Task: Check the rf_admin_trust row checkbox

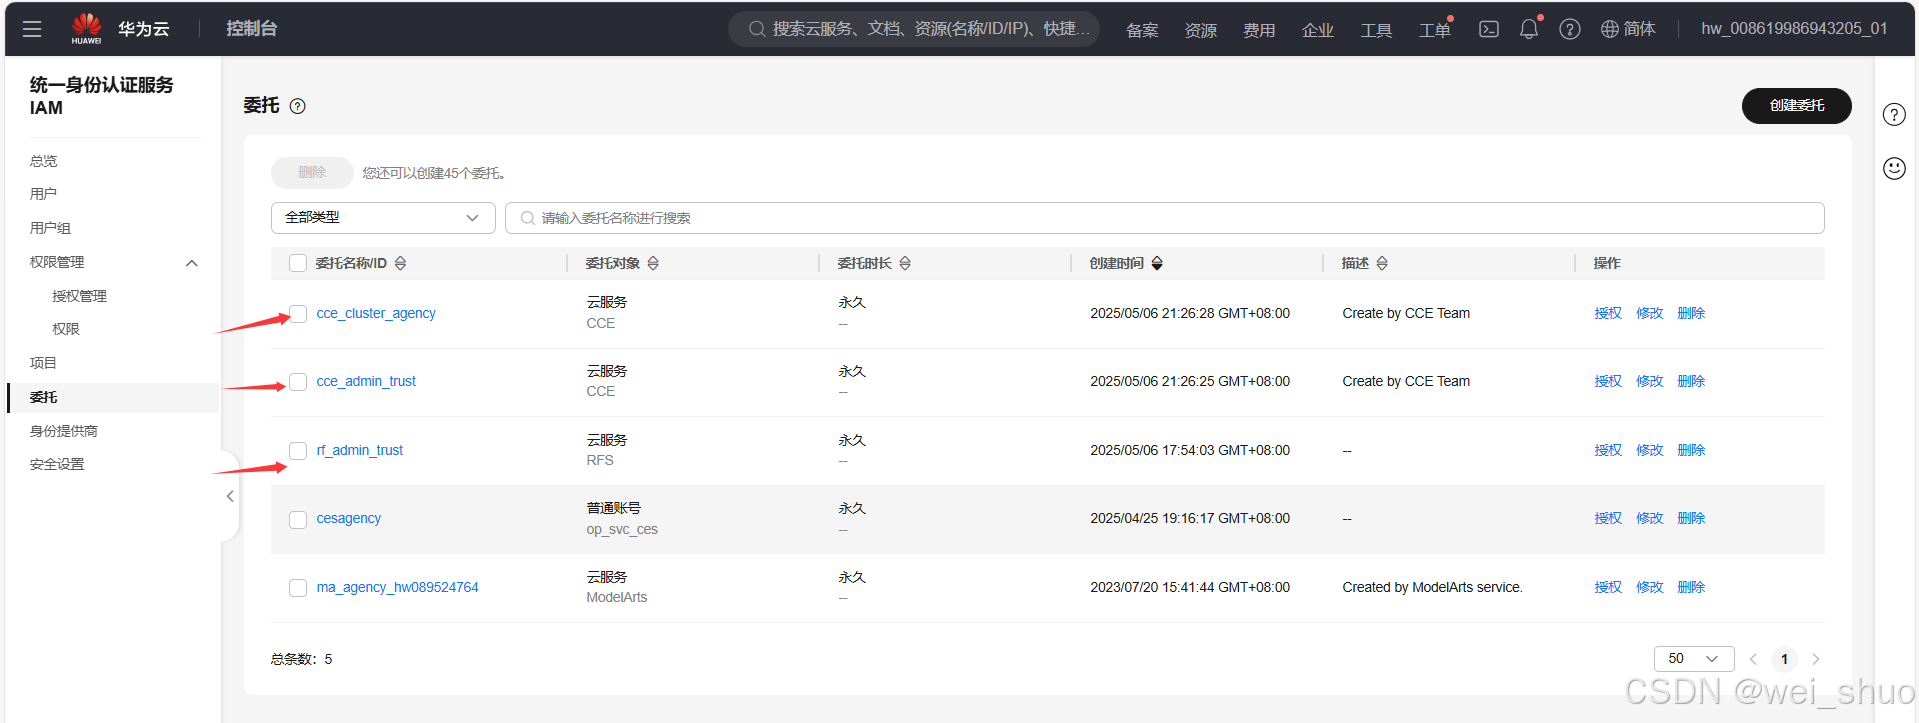Action: point(298,451)
